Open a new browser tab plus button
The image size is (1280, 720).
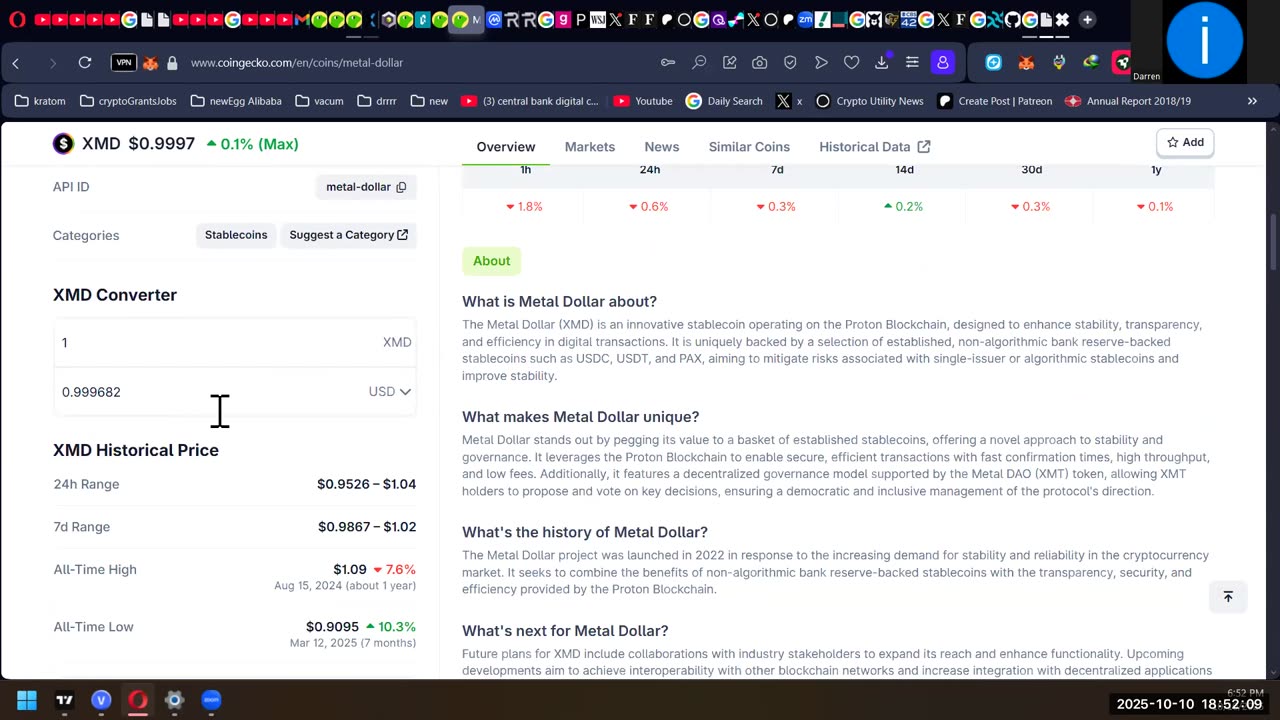click(1087, 20)
